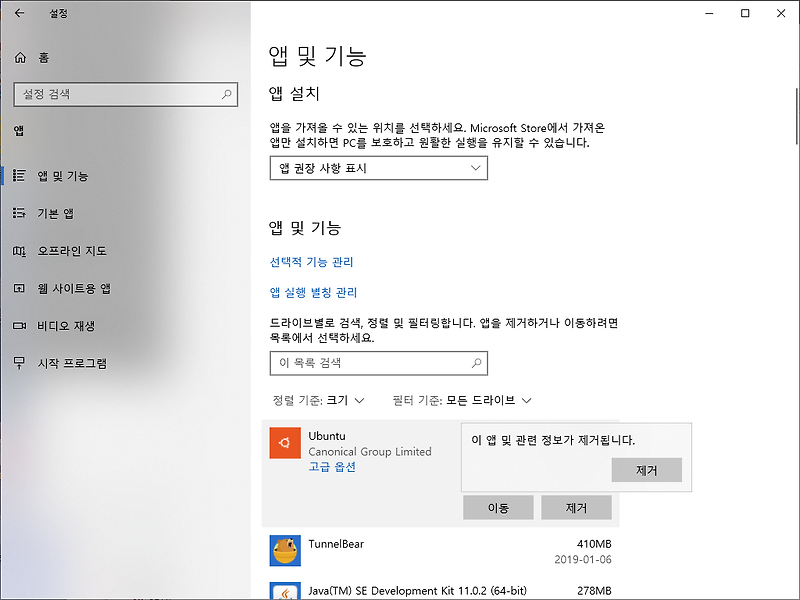Click the Java SE Development Kit icon
This screenshot has height=600, width=800.
point(285,591)
